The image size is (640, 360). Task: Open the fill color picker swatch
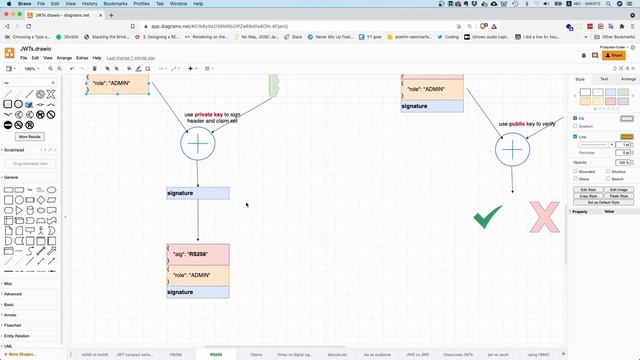[x=627, y=118]
